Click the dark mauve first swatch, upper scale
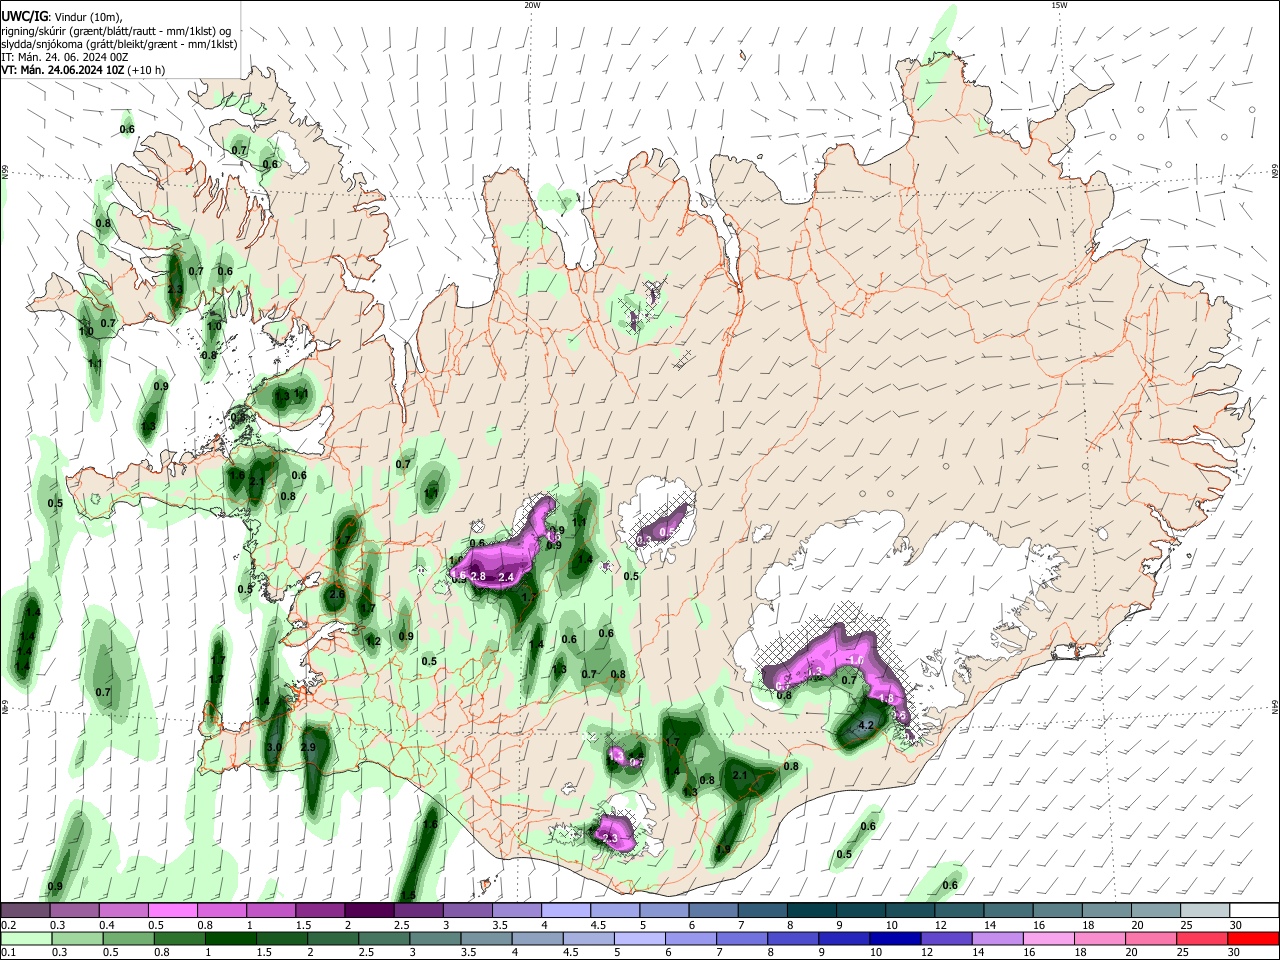The width and height of the screenshot is (1280, 960). [25, 911]
